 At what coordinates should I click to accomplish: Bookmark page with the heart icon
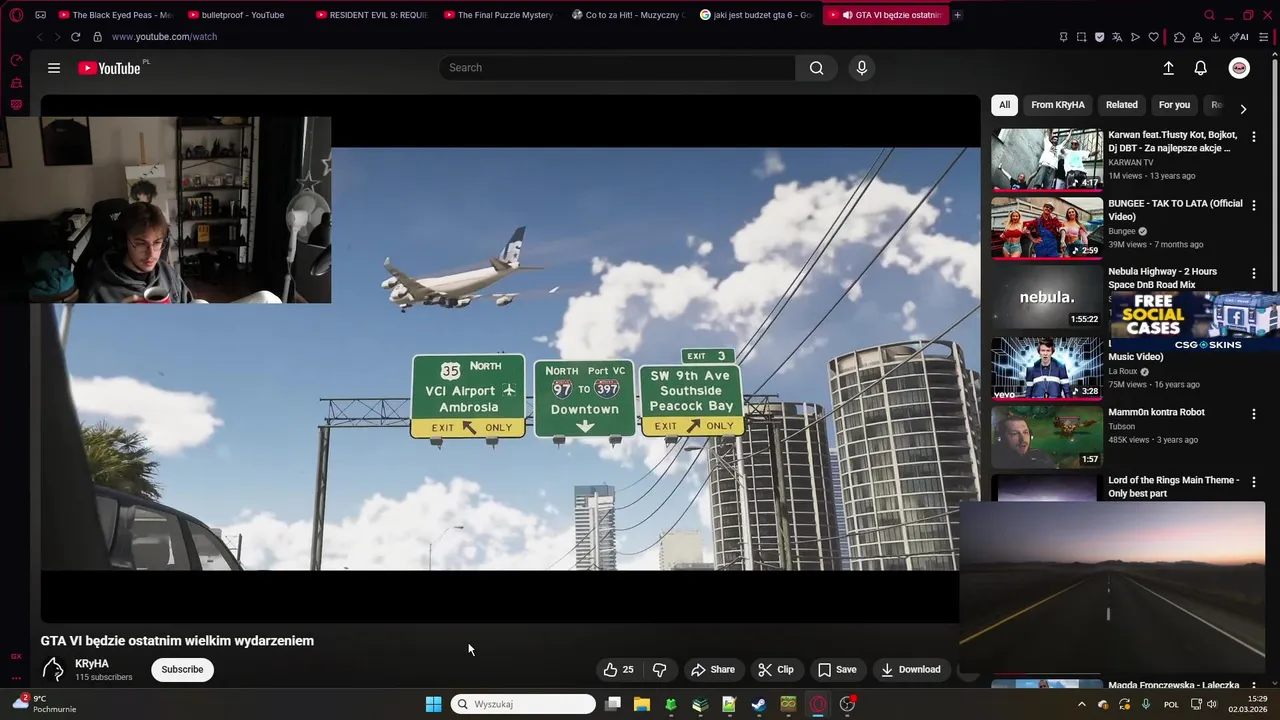(x=1153, y=37)
